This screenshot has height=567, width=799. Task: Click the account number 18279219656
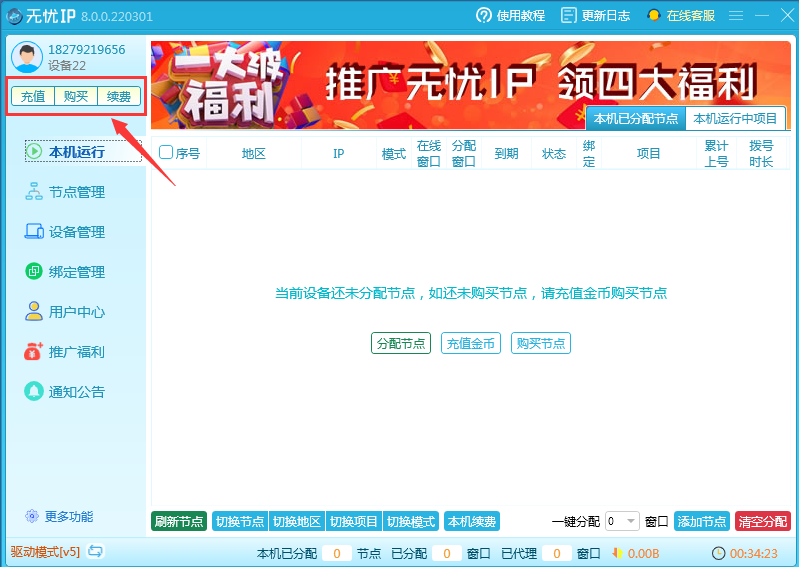pyautogui.click(x=87, y=49)
